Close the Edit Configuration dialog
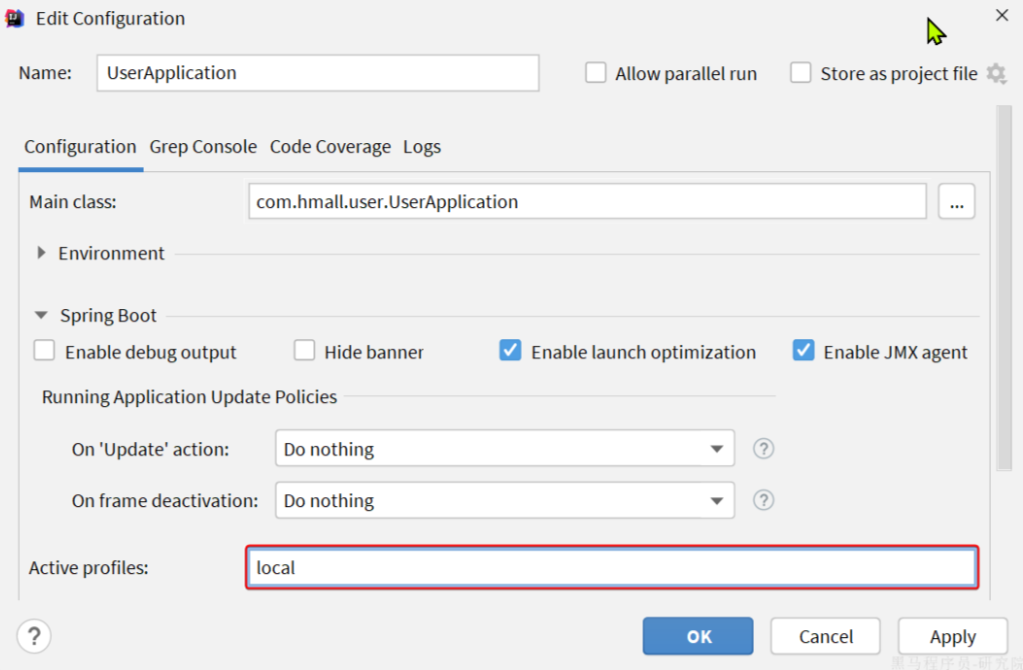The image size is (1023, 670). [1001, 15]
